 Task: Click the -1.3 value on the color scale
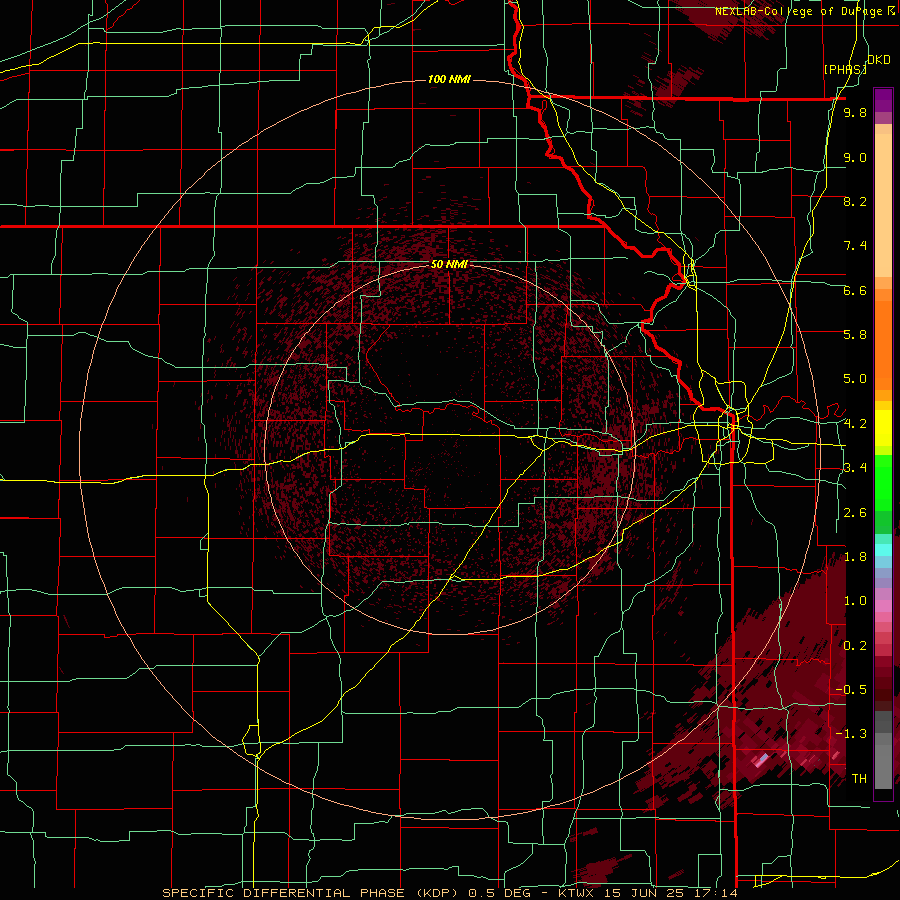coord(852,734)
